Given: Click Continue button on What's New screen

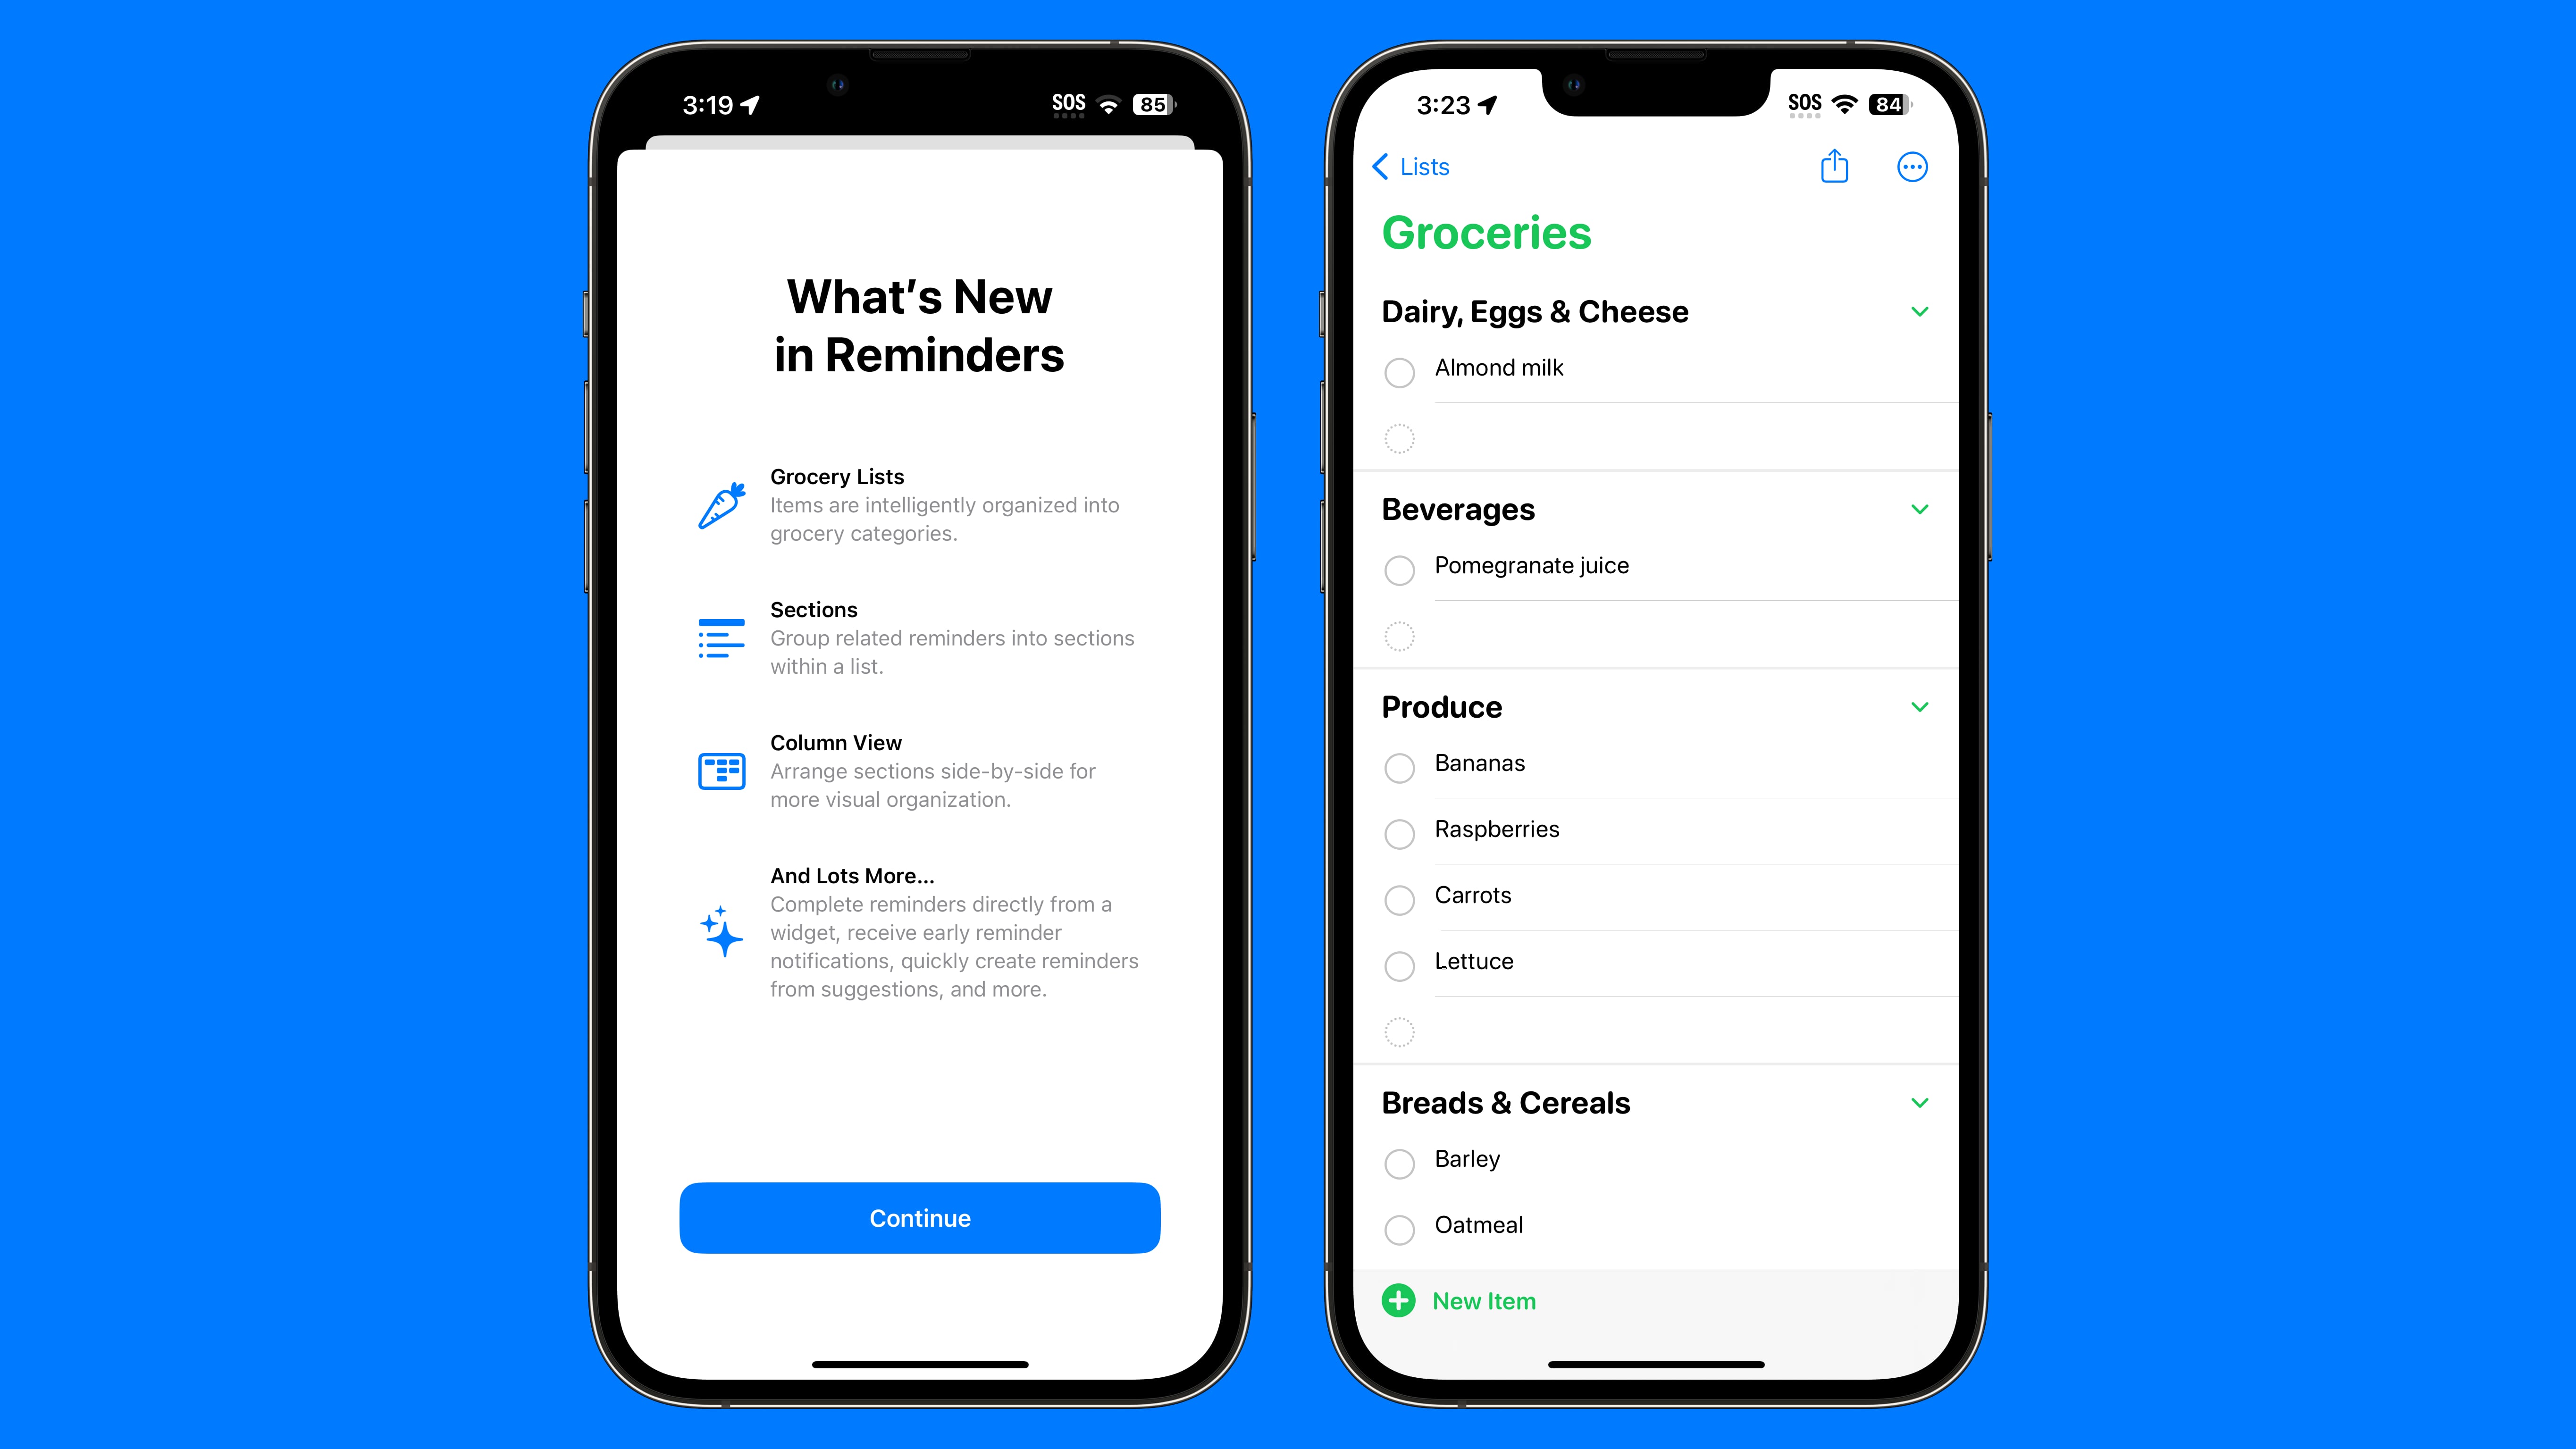Looking at the screenshot, I should coord(918,1217).
